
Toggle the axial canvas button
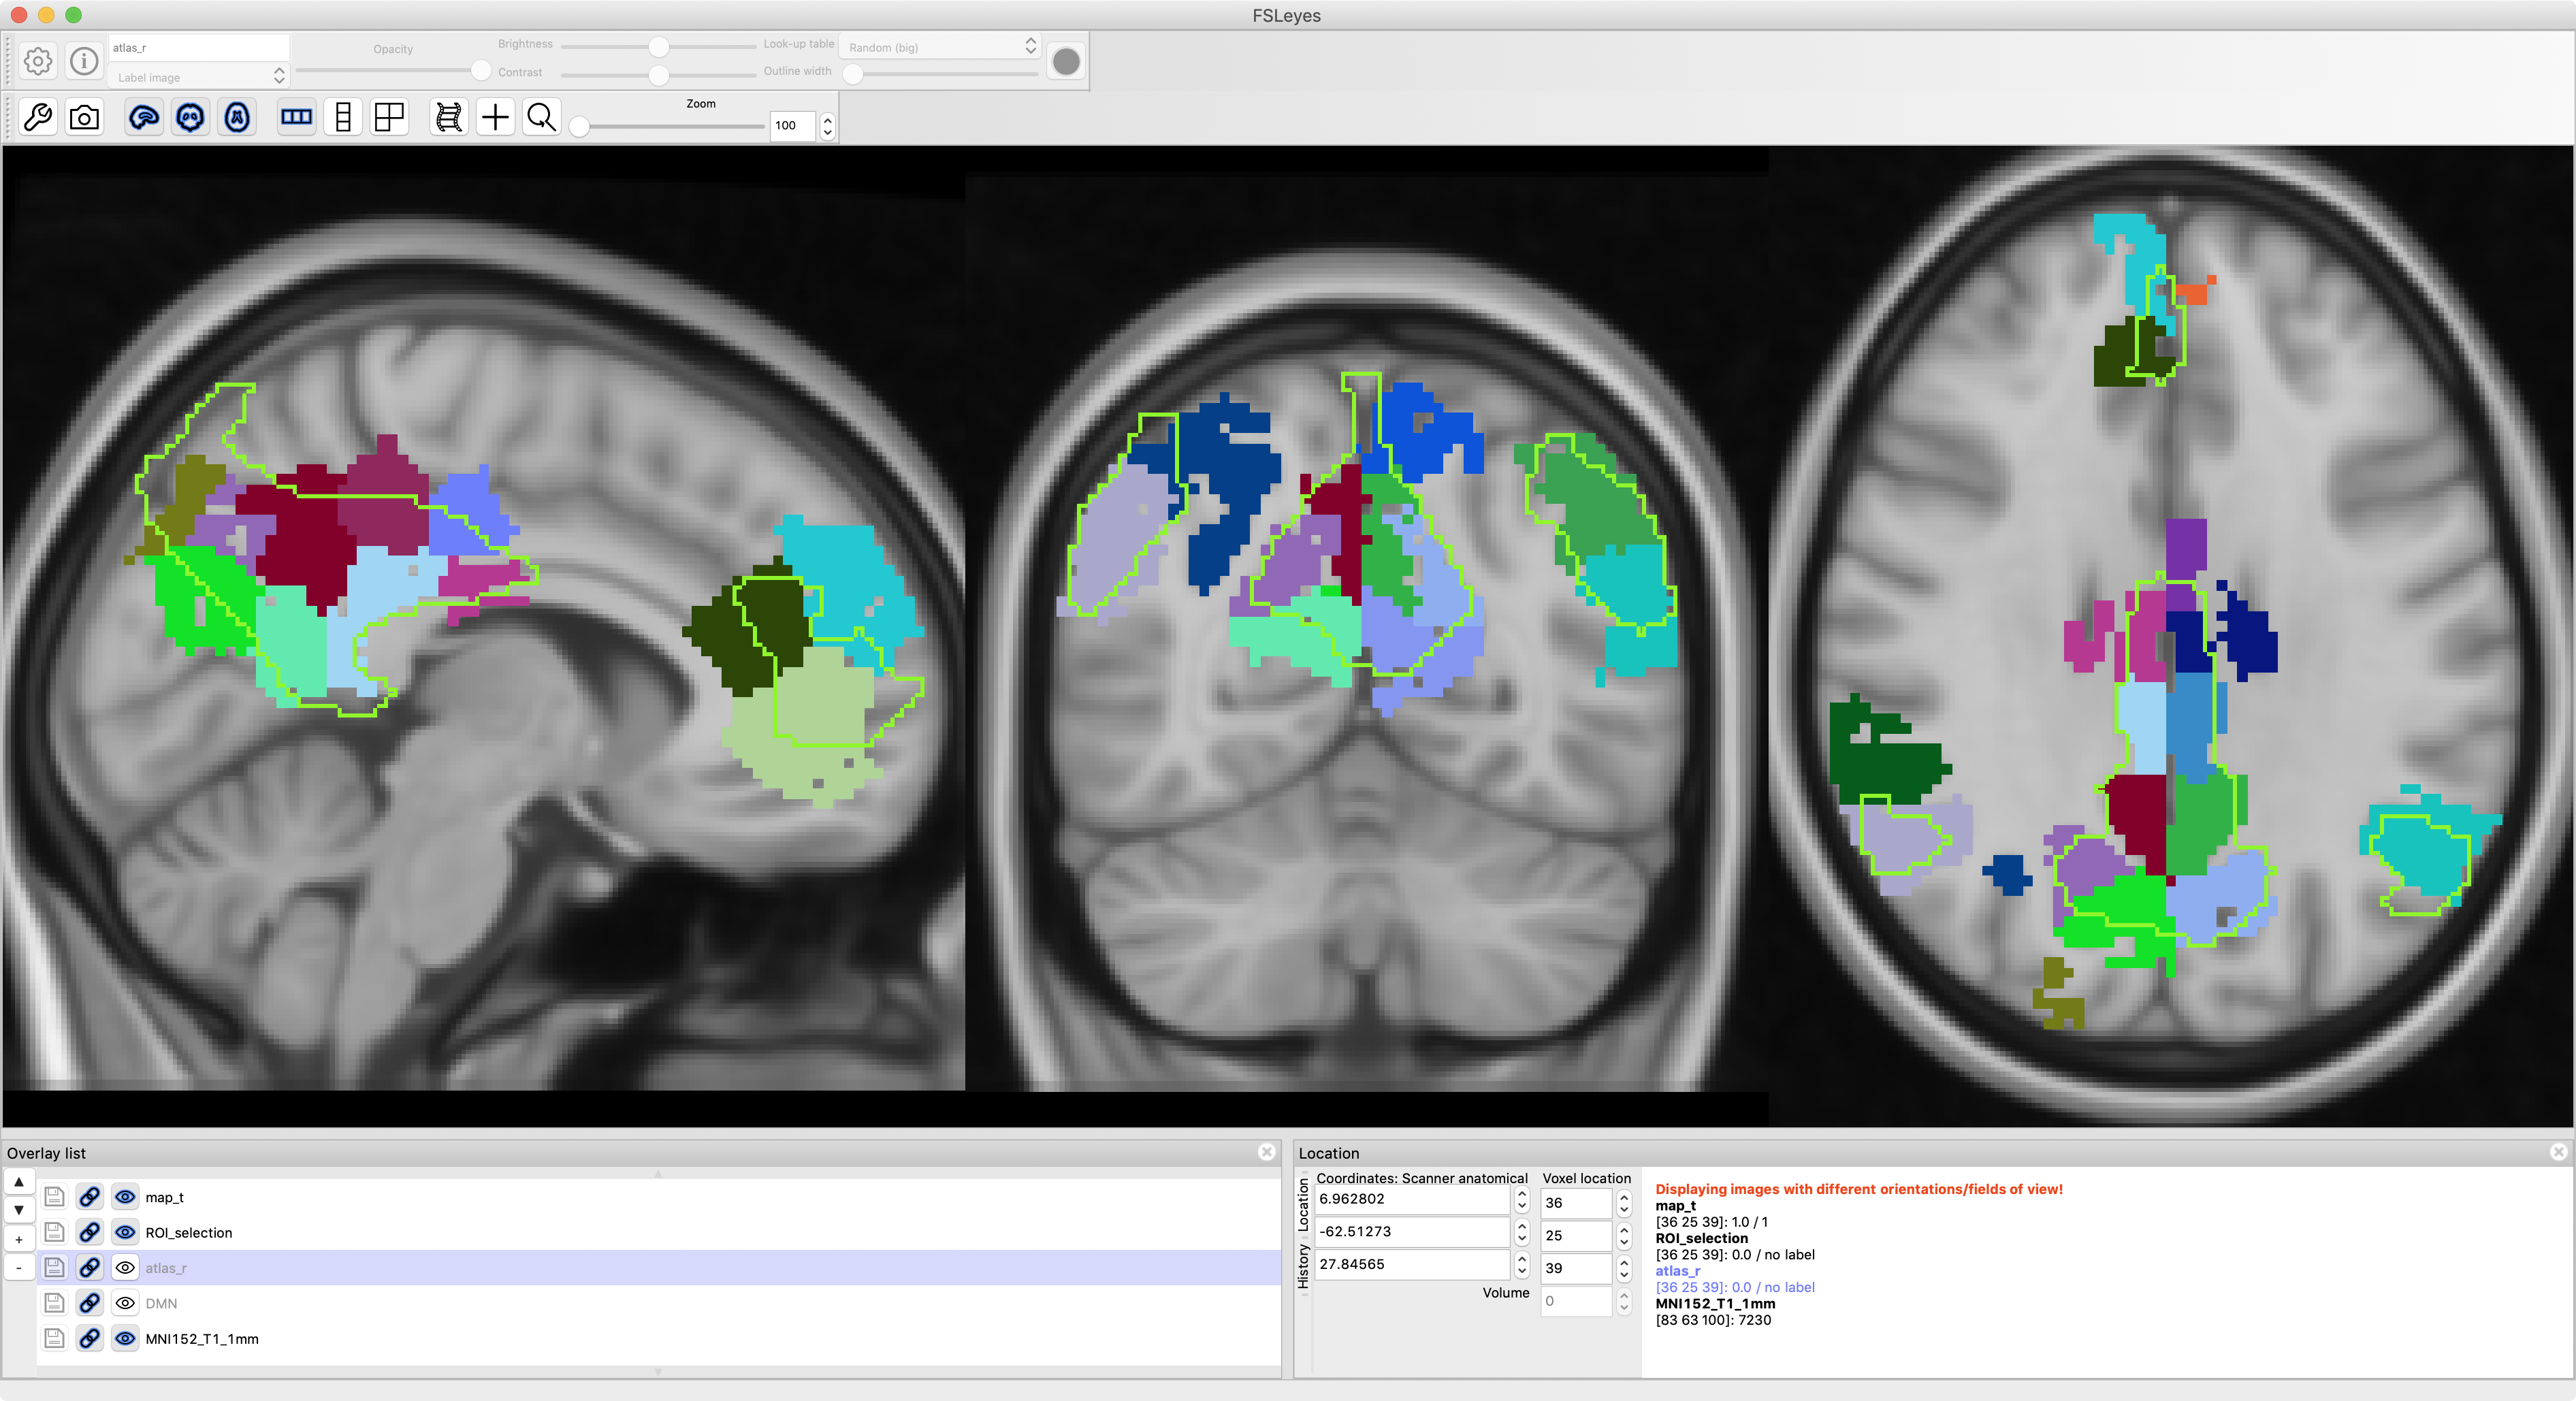coord(237,118)
